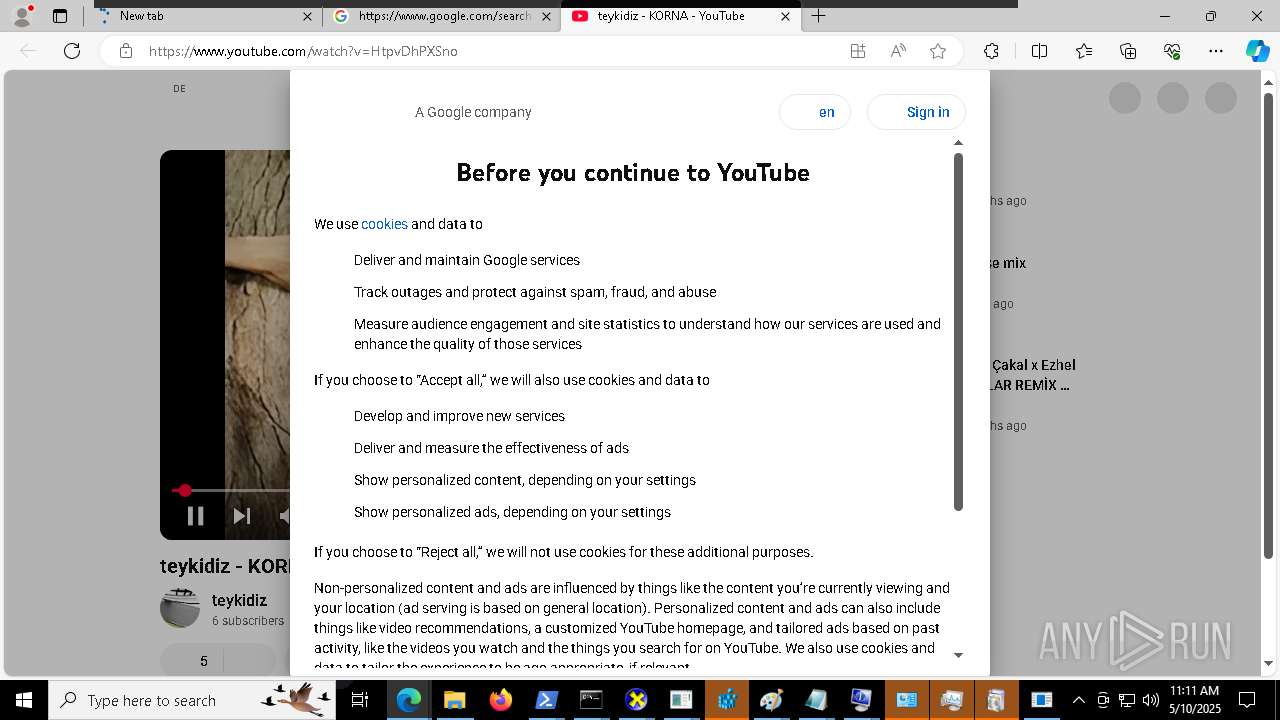This screenshot has height=720, width=1280.
Task: Open the Collections icon
Action: [x=1128, y=51]
